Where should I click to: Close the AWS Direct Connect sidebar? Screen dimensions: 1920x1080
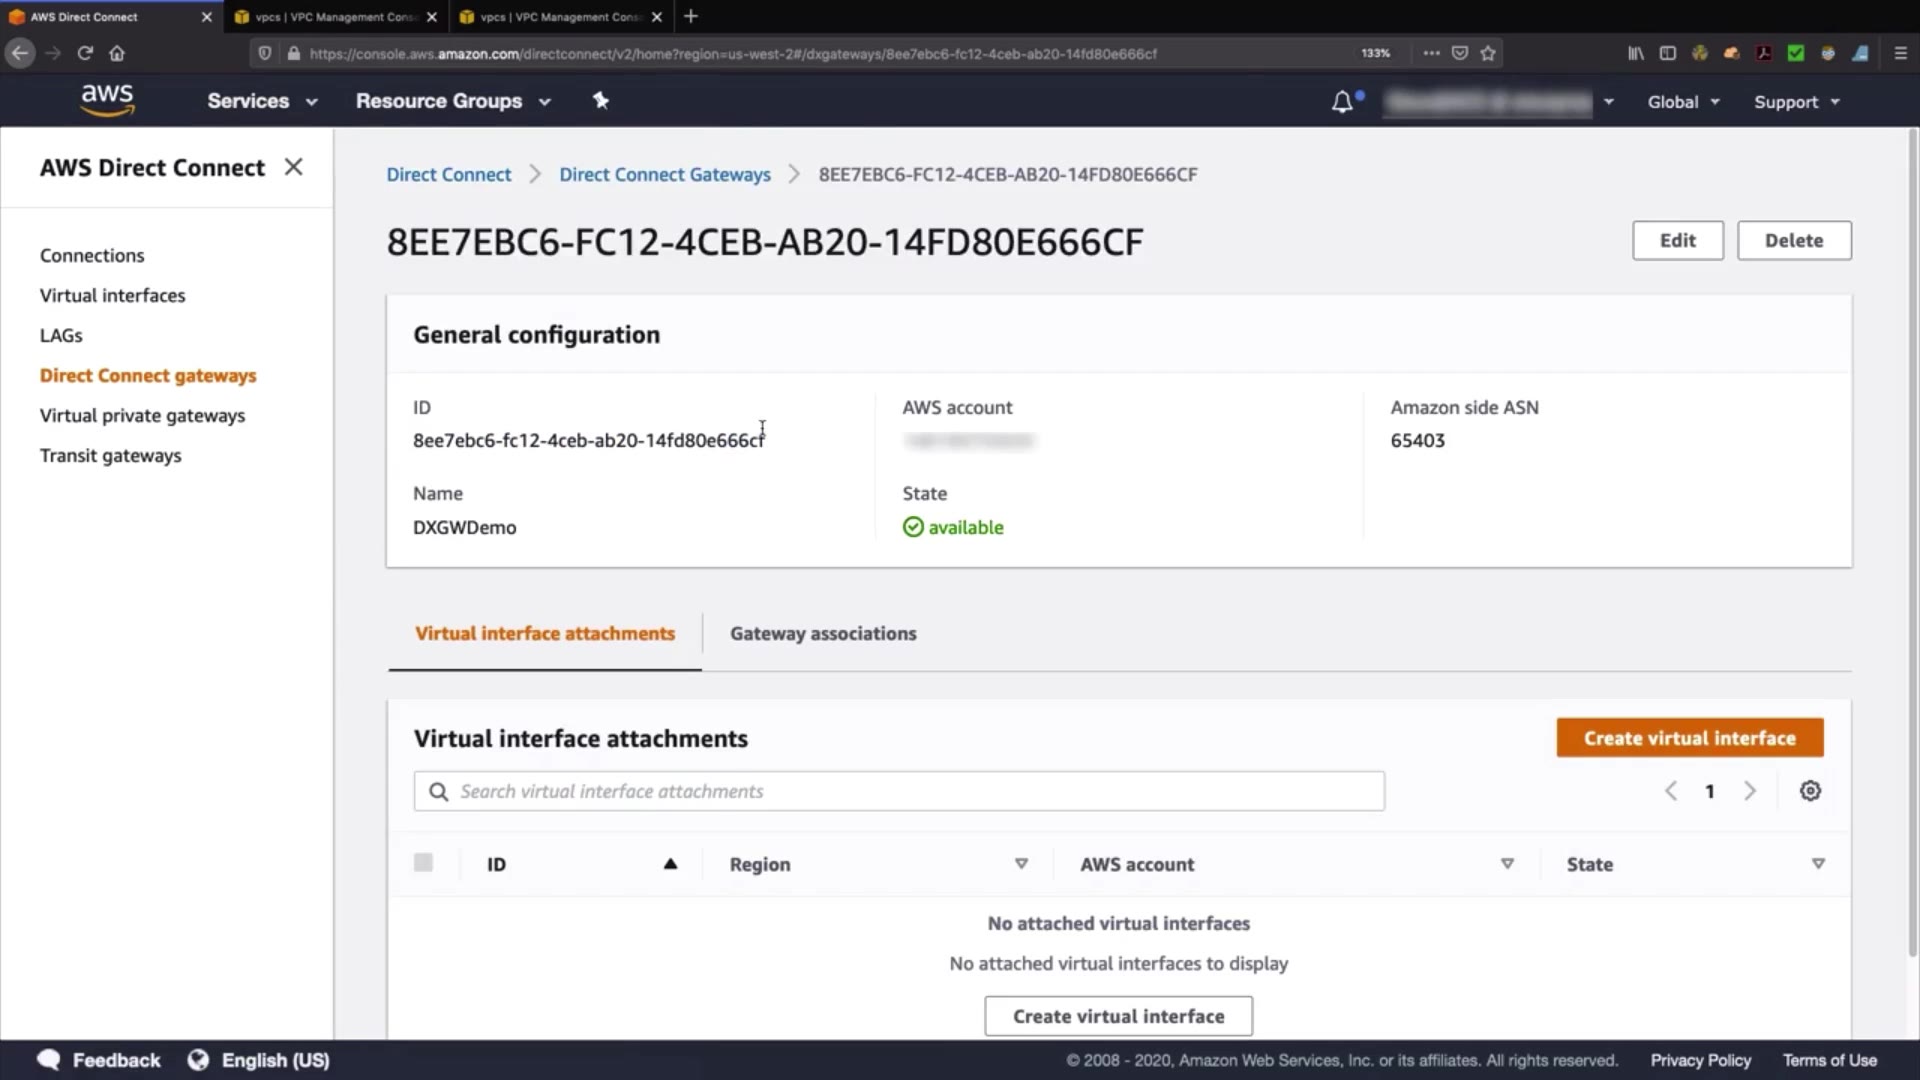[x=293, y=167]
